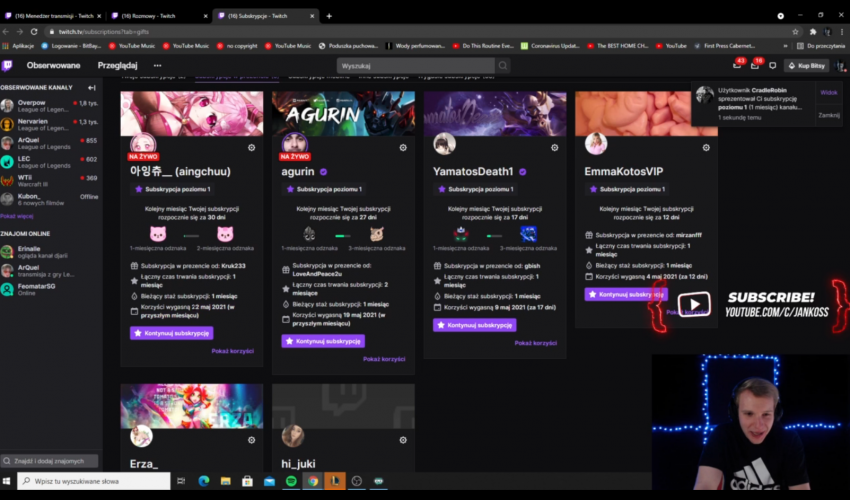Switch to Rozmowy - Twitch tab
This screenshot has height=500, width=850.
[x=158, y=16]
